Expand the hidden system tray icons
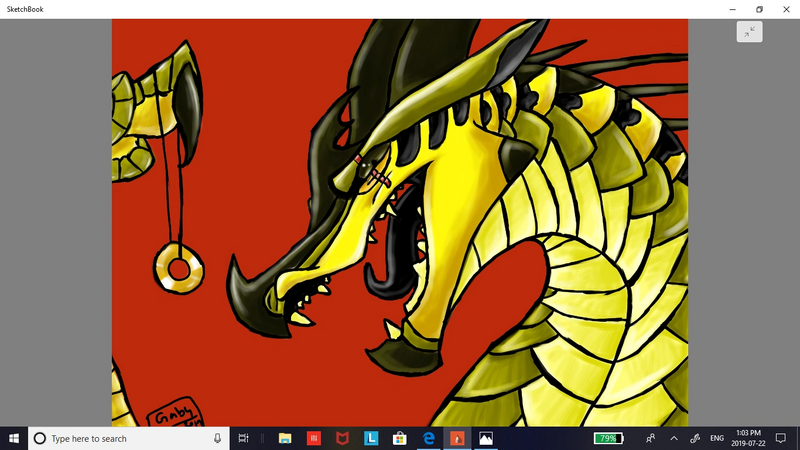Image resolution: width=800 pixels, height=450 pixels. coord(674,438)
